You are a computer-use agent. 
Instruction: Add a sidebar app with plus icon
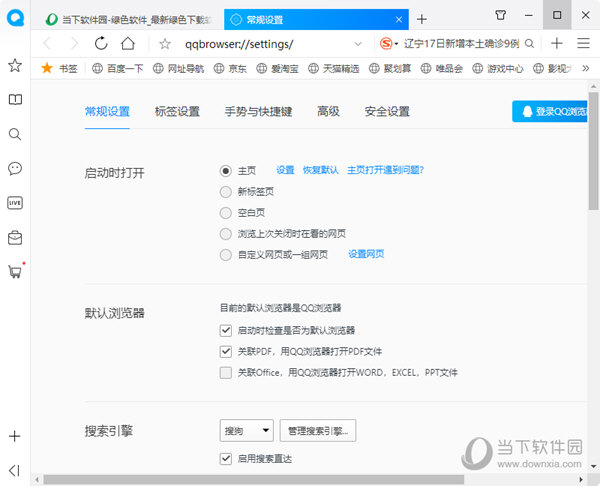pyautogui.click(x=15, y=436)
